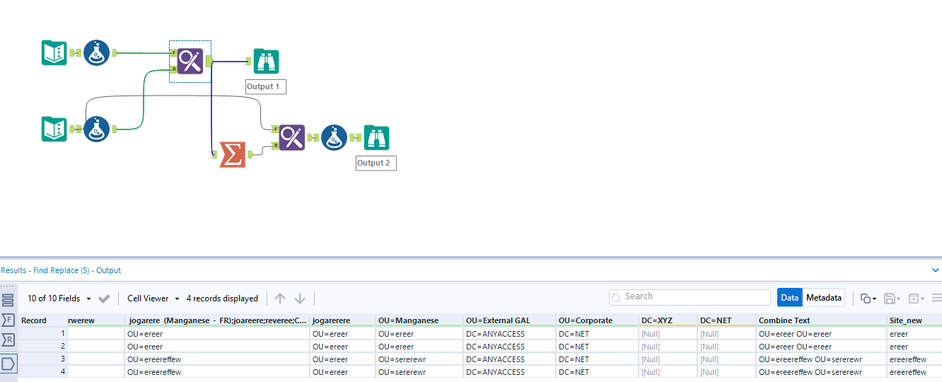
Task: Collapse the Results panel with the chevron
Action: 934,270
